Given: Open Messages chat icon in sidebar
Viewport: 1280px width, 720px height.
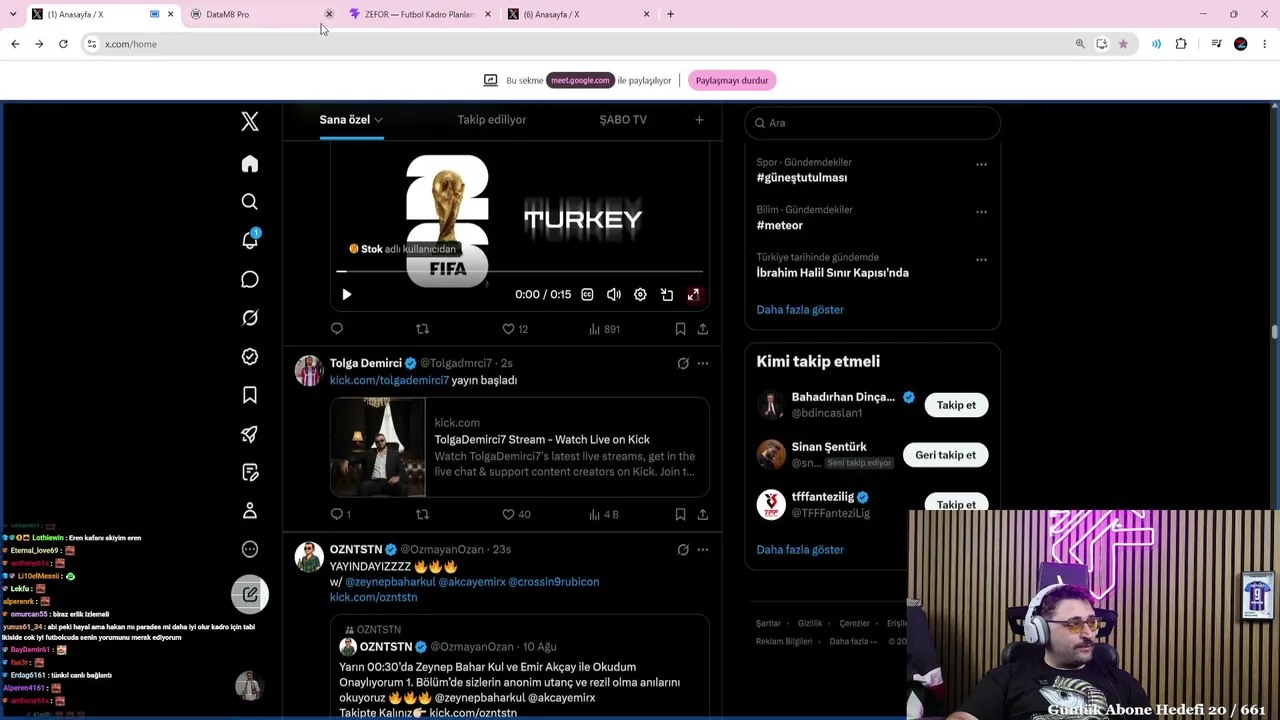Looking at the screenshot, I should 250,279.
